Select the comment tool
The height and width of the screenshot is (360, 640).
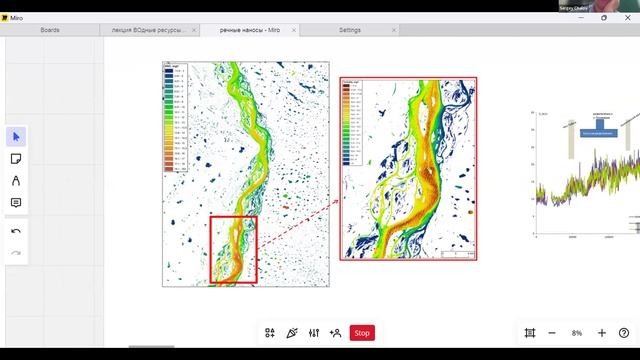16,203
